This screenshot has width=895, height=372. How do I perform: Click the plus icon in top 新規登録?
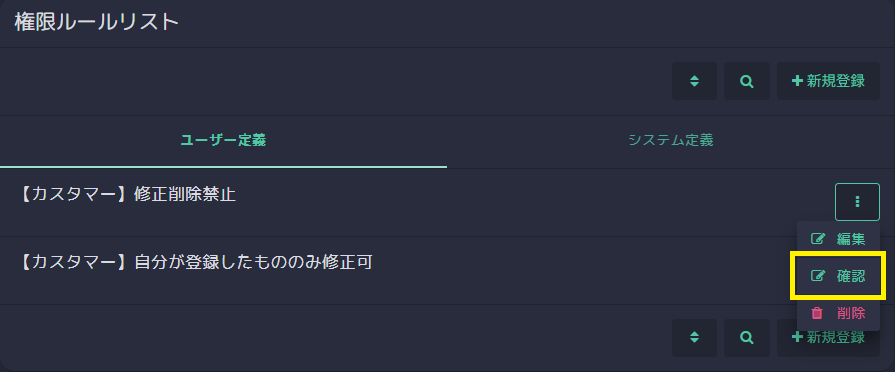tap(797, 81)
